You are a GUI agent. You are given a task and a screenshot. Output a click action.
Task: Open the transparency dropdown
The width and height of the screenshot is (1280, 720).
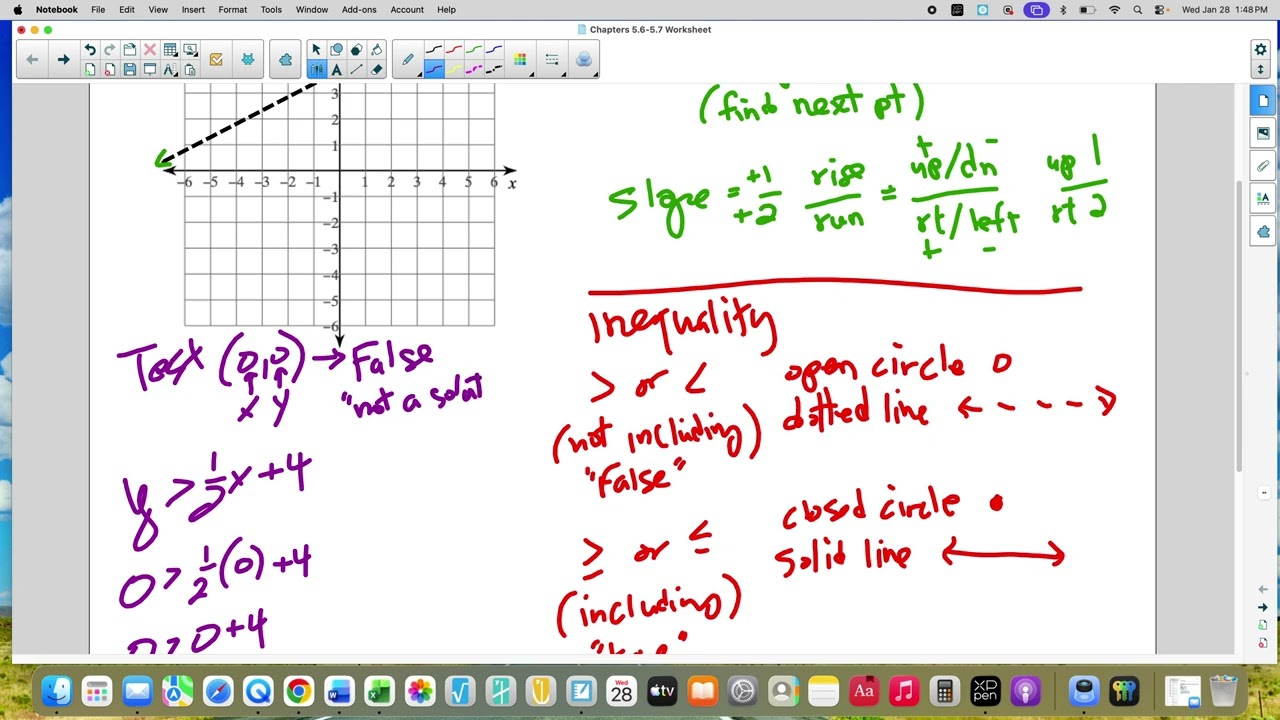coord(584,60)
